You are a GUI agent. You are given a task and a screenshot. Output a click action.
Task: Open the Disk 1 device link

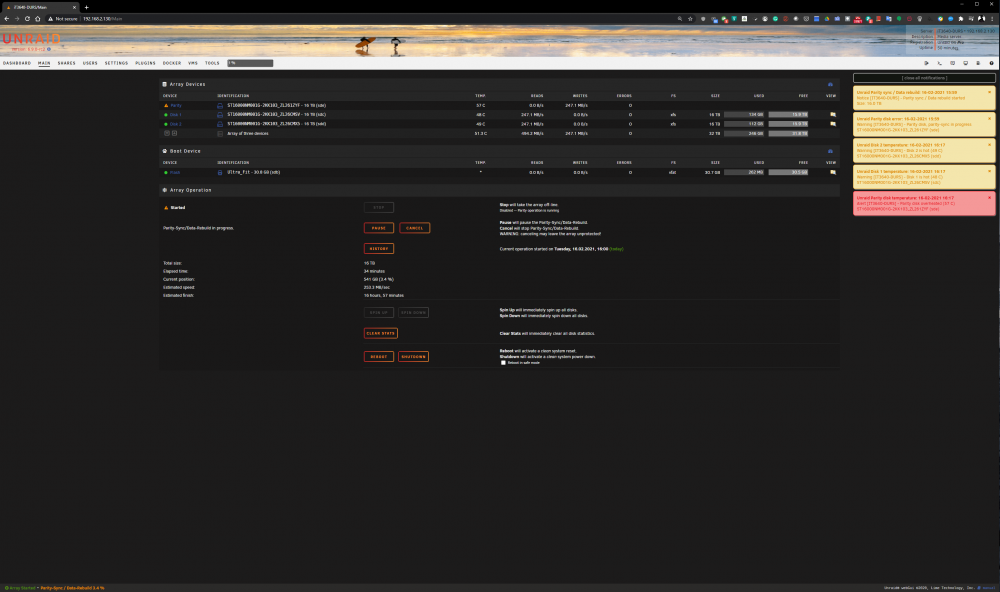tap(175, 115)
